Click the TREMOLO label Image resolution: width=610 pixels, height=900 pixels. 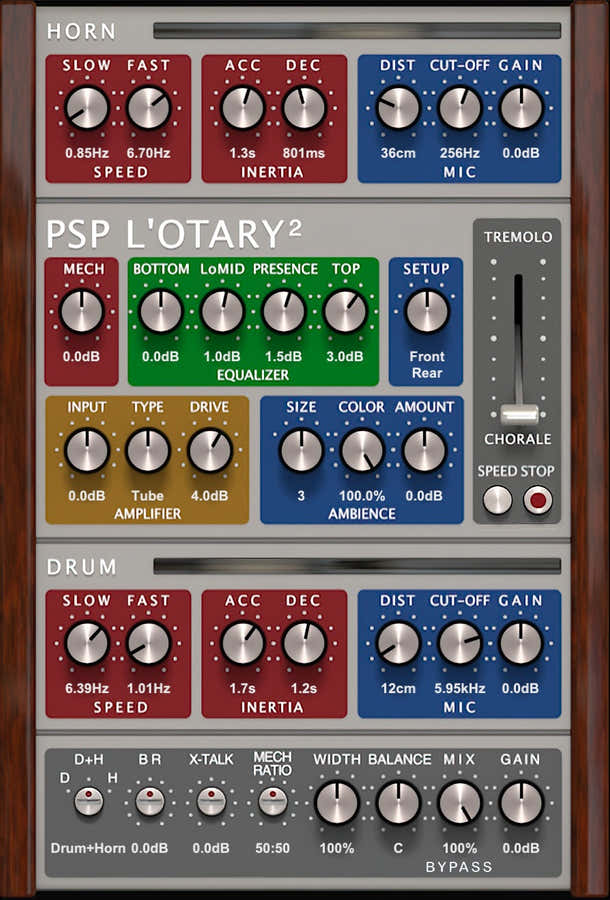click(x=518, y=237)
